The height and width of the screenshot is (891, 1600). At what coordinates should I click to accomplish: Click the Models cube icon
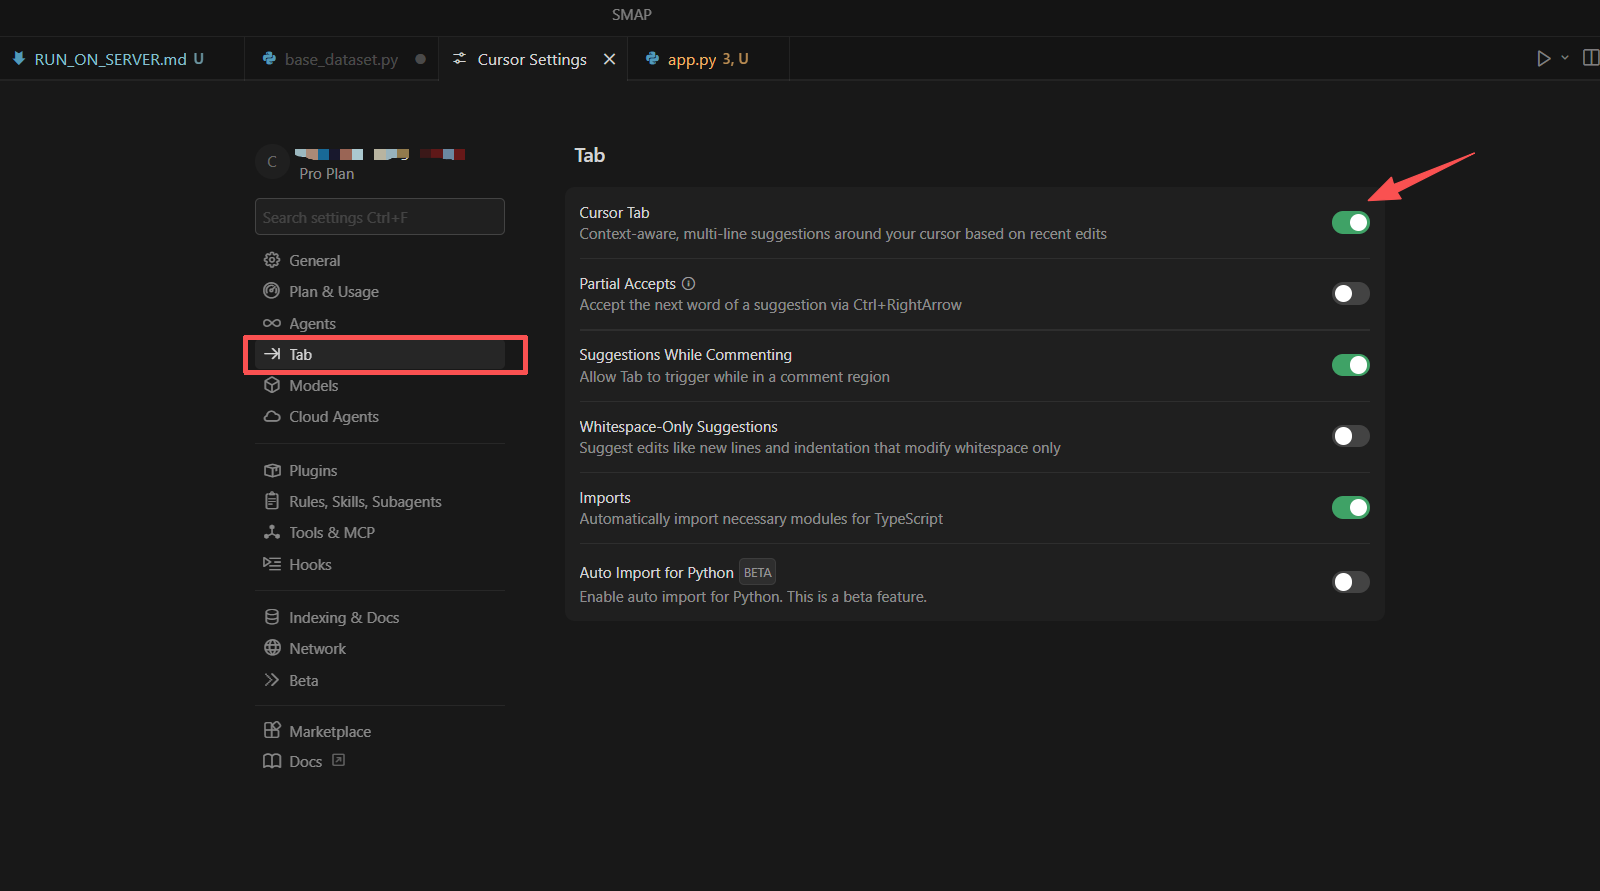[271, 385]
